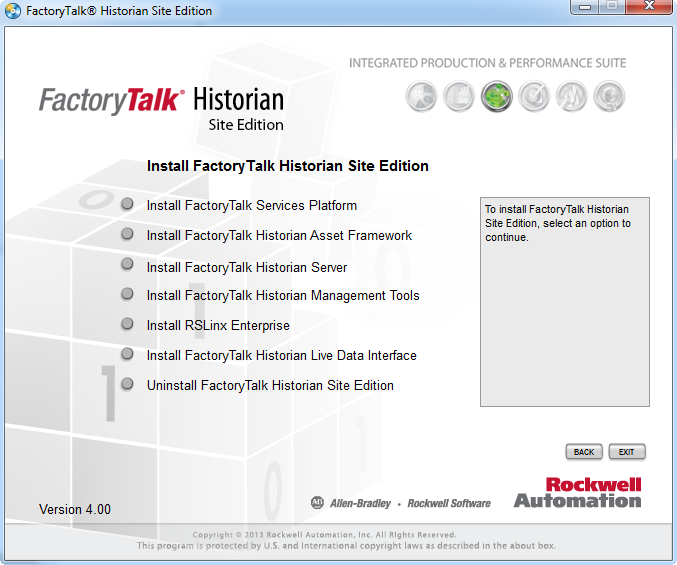The height and width of the screenshot is (565, 677).
Task: Choose Install FactoryTalk Historian Management Tools text
Action: [283, 296]
